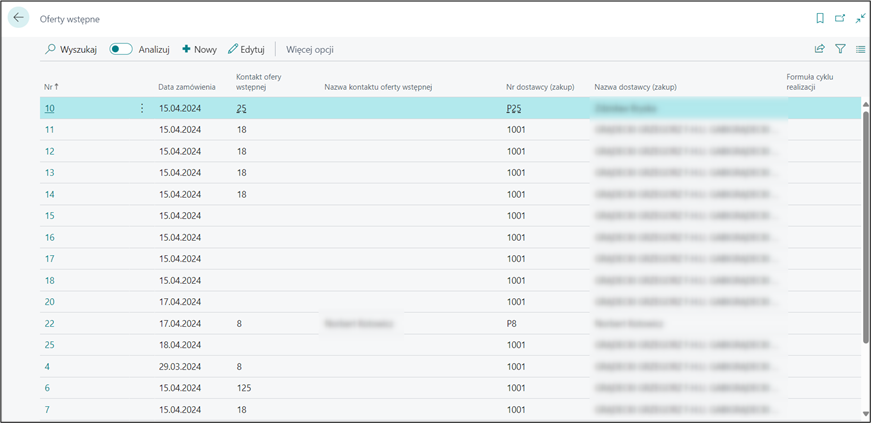Click the collapse page arrows icon
This screenshot has width=871, height=423.
coord(860,18)
